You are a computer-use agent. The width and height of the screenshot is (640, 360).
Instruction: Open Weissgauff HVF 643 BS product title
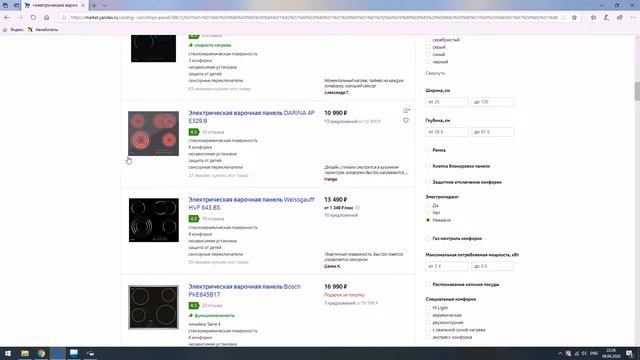pyautogui.click(x=251, y=204)
